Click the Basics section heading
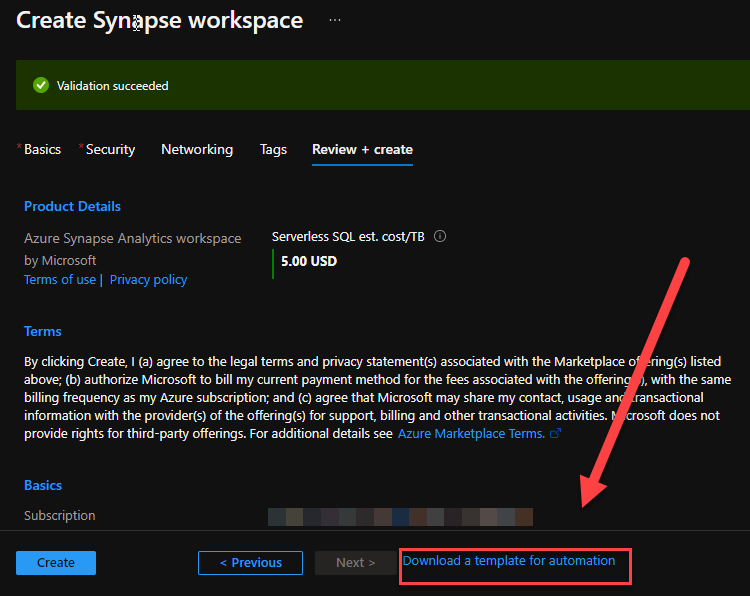The width and height of the screenshot is (750, 596). 43,485
